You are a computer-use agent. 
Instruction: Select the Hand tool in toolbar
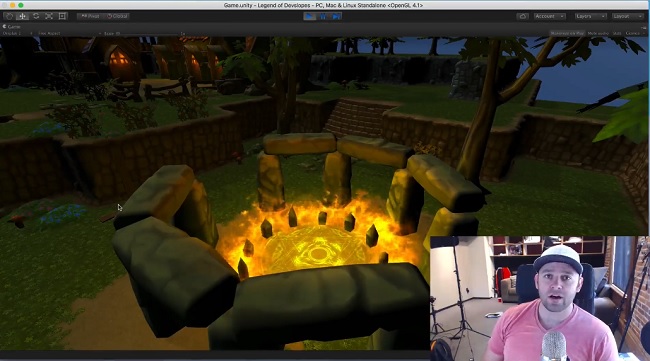tap(9, 16)
